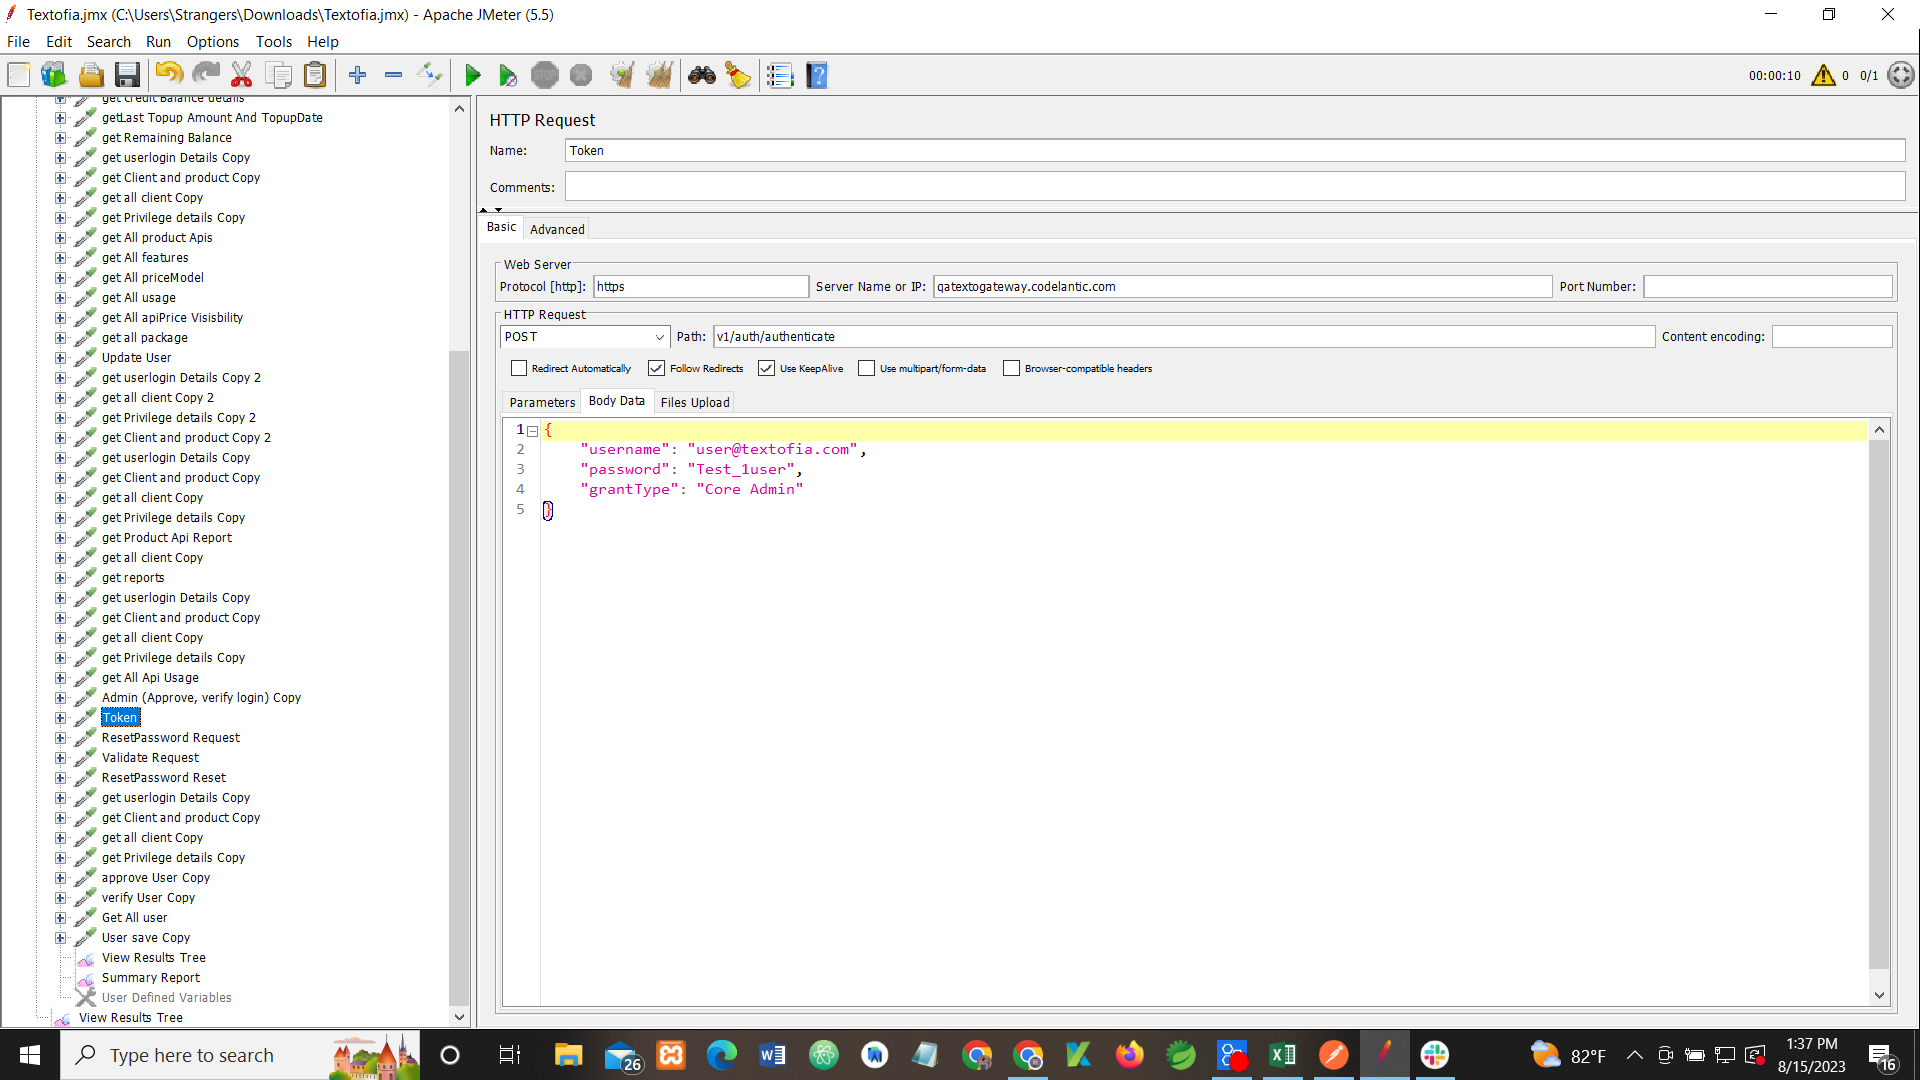
Task: Select Summary Report in tree
Action: pos(151,978)
